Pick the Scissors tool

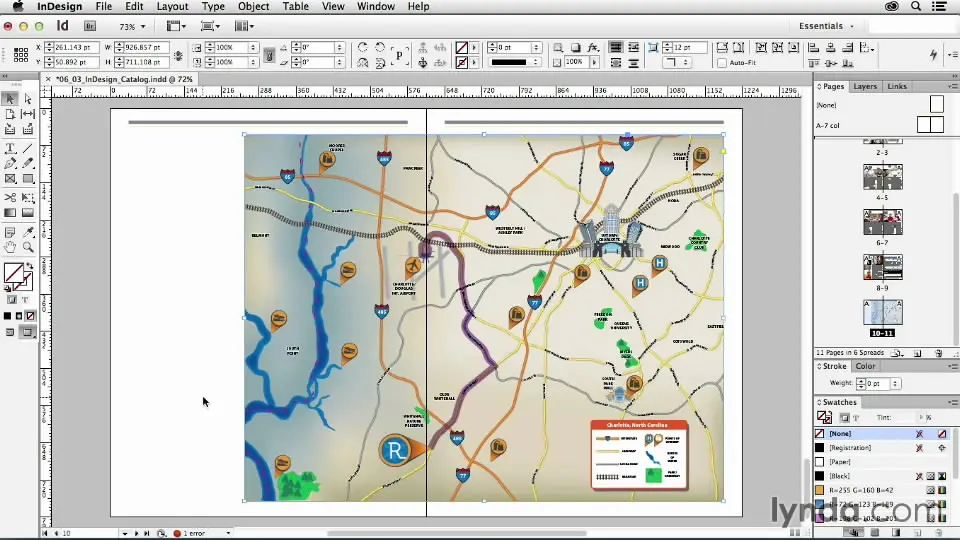pyautogui.click(x=10, y=197)
